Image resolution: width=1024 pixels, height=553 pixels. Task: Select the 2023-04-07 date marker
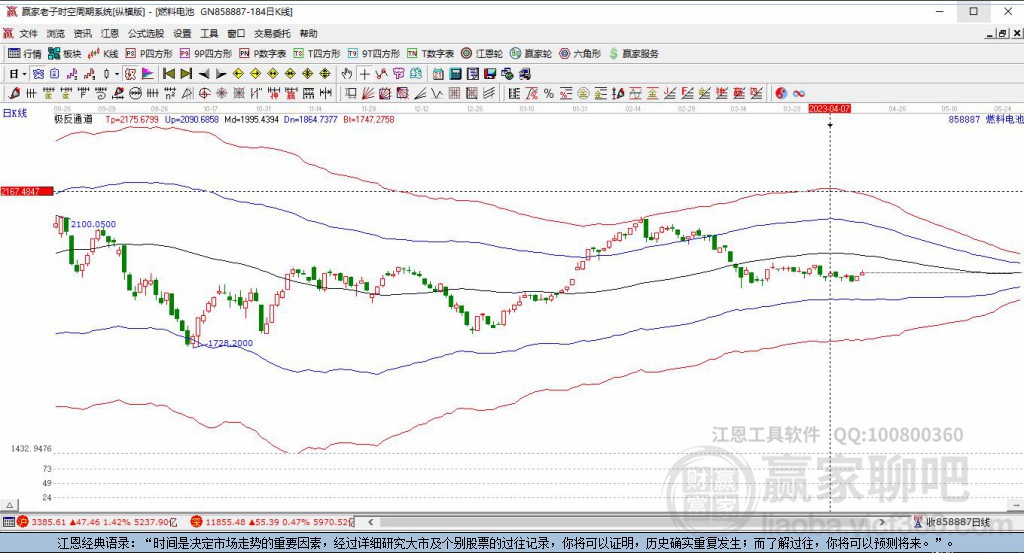pos(829,108)
